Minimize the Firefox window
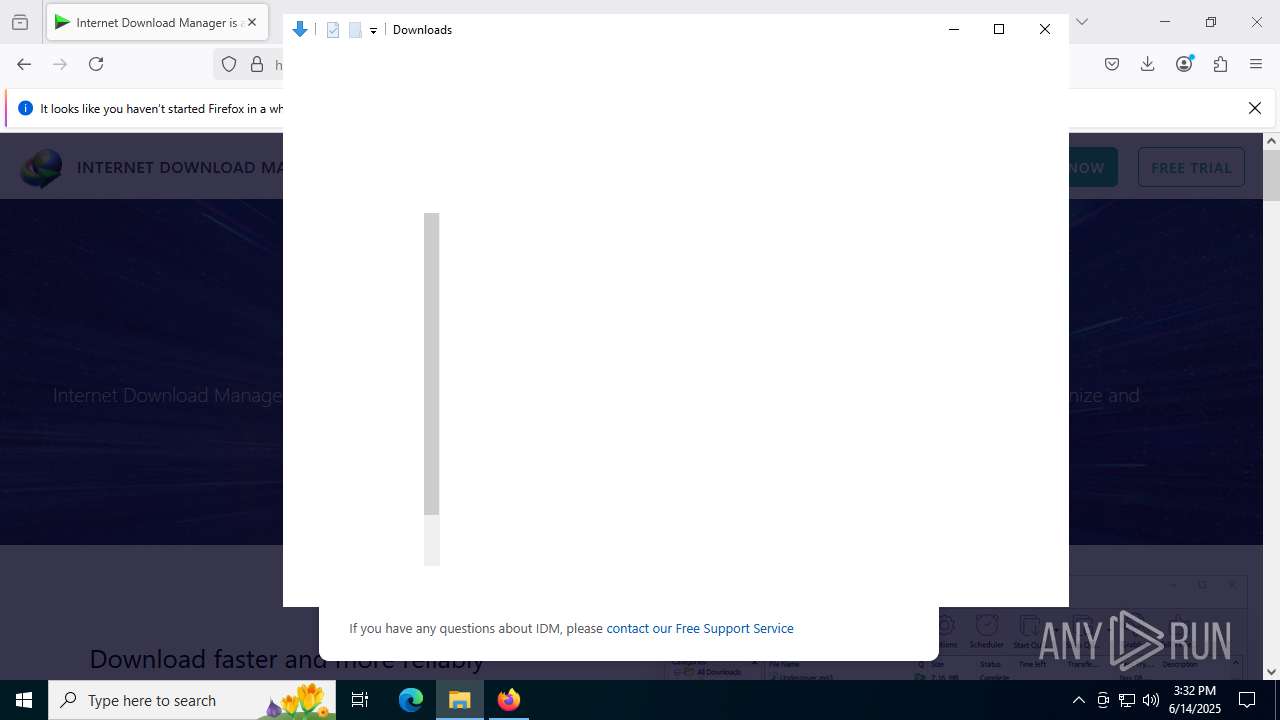 [1165, 22]
